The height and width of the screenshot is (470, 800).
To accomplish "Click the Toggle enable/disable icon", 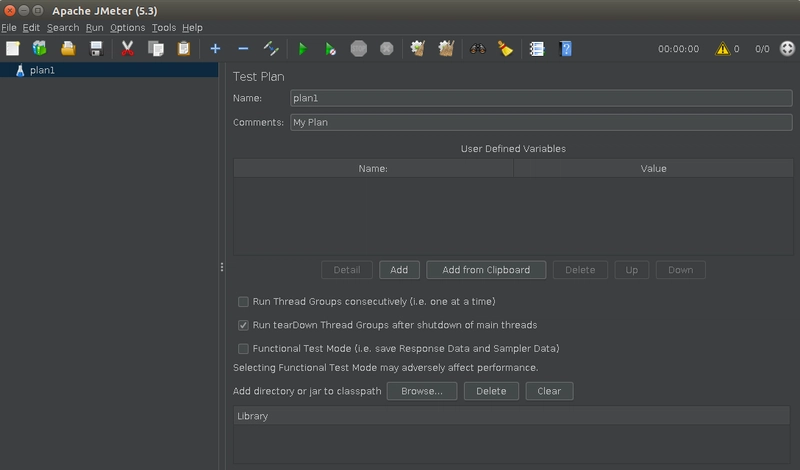I will pyautogui.click(x=271, y=48).
